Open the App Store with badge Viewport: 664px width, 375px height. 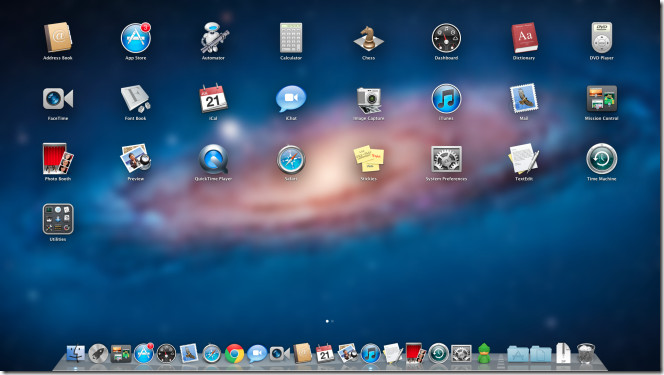pos(136,38)
